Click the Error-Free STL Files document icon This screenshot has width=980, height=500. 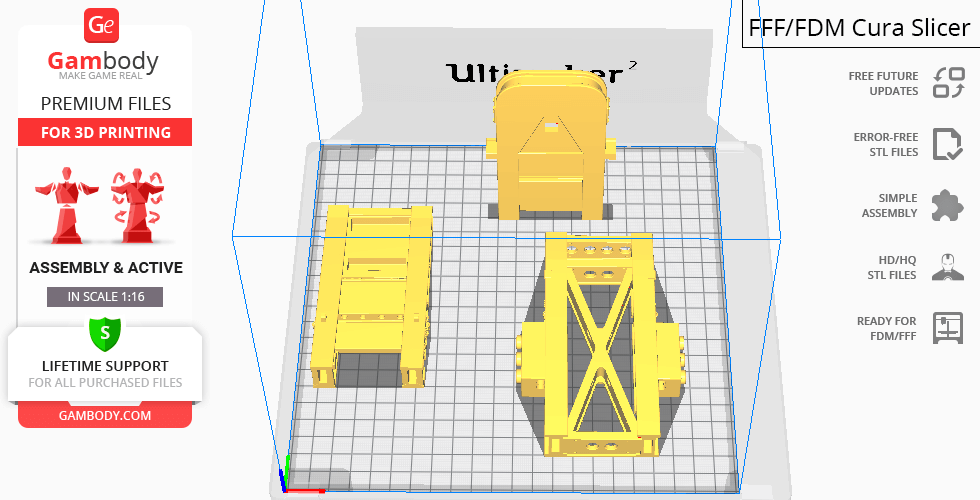click(948, 144)
